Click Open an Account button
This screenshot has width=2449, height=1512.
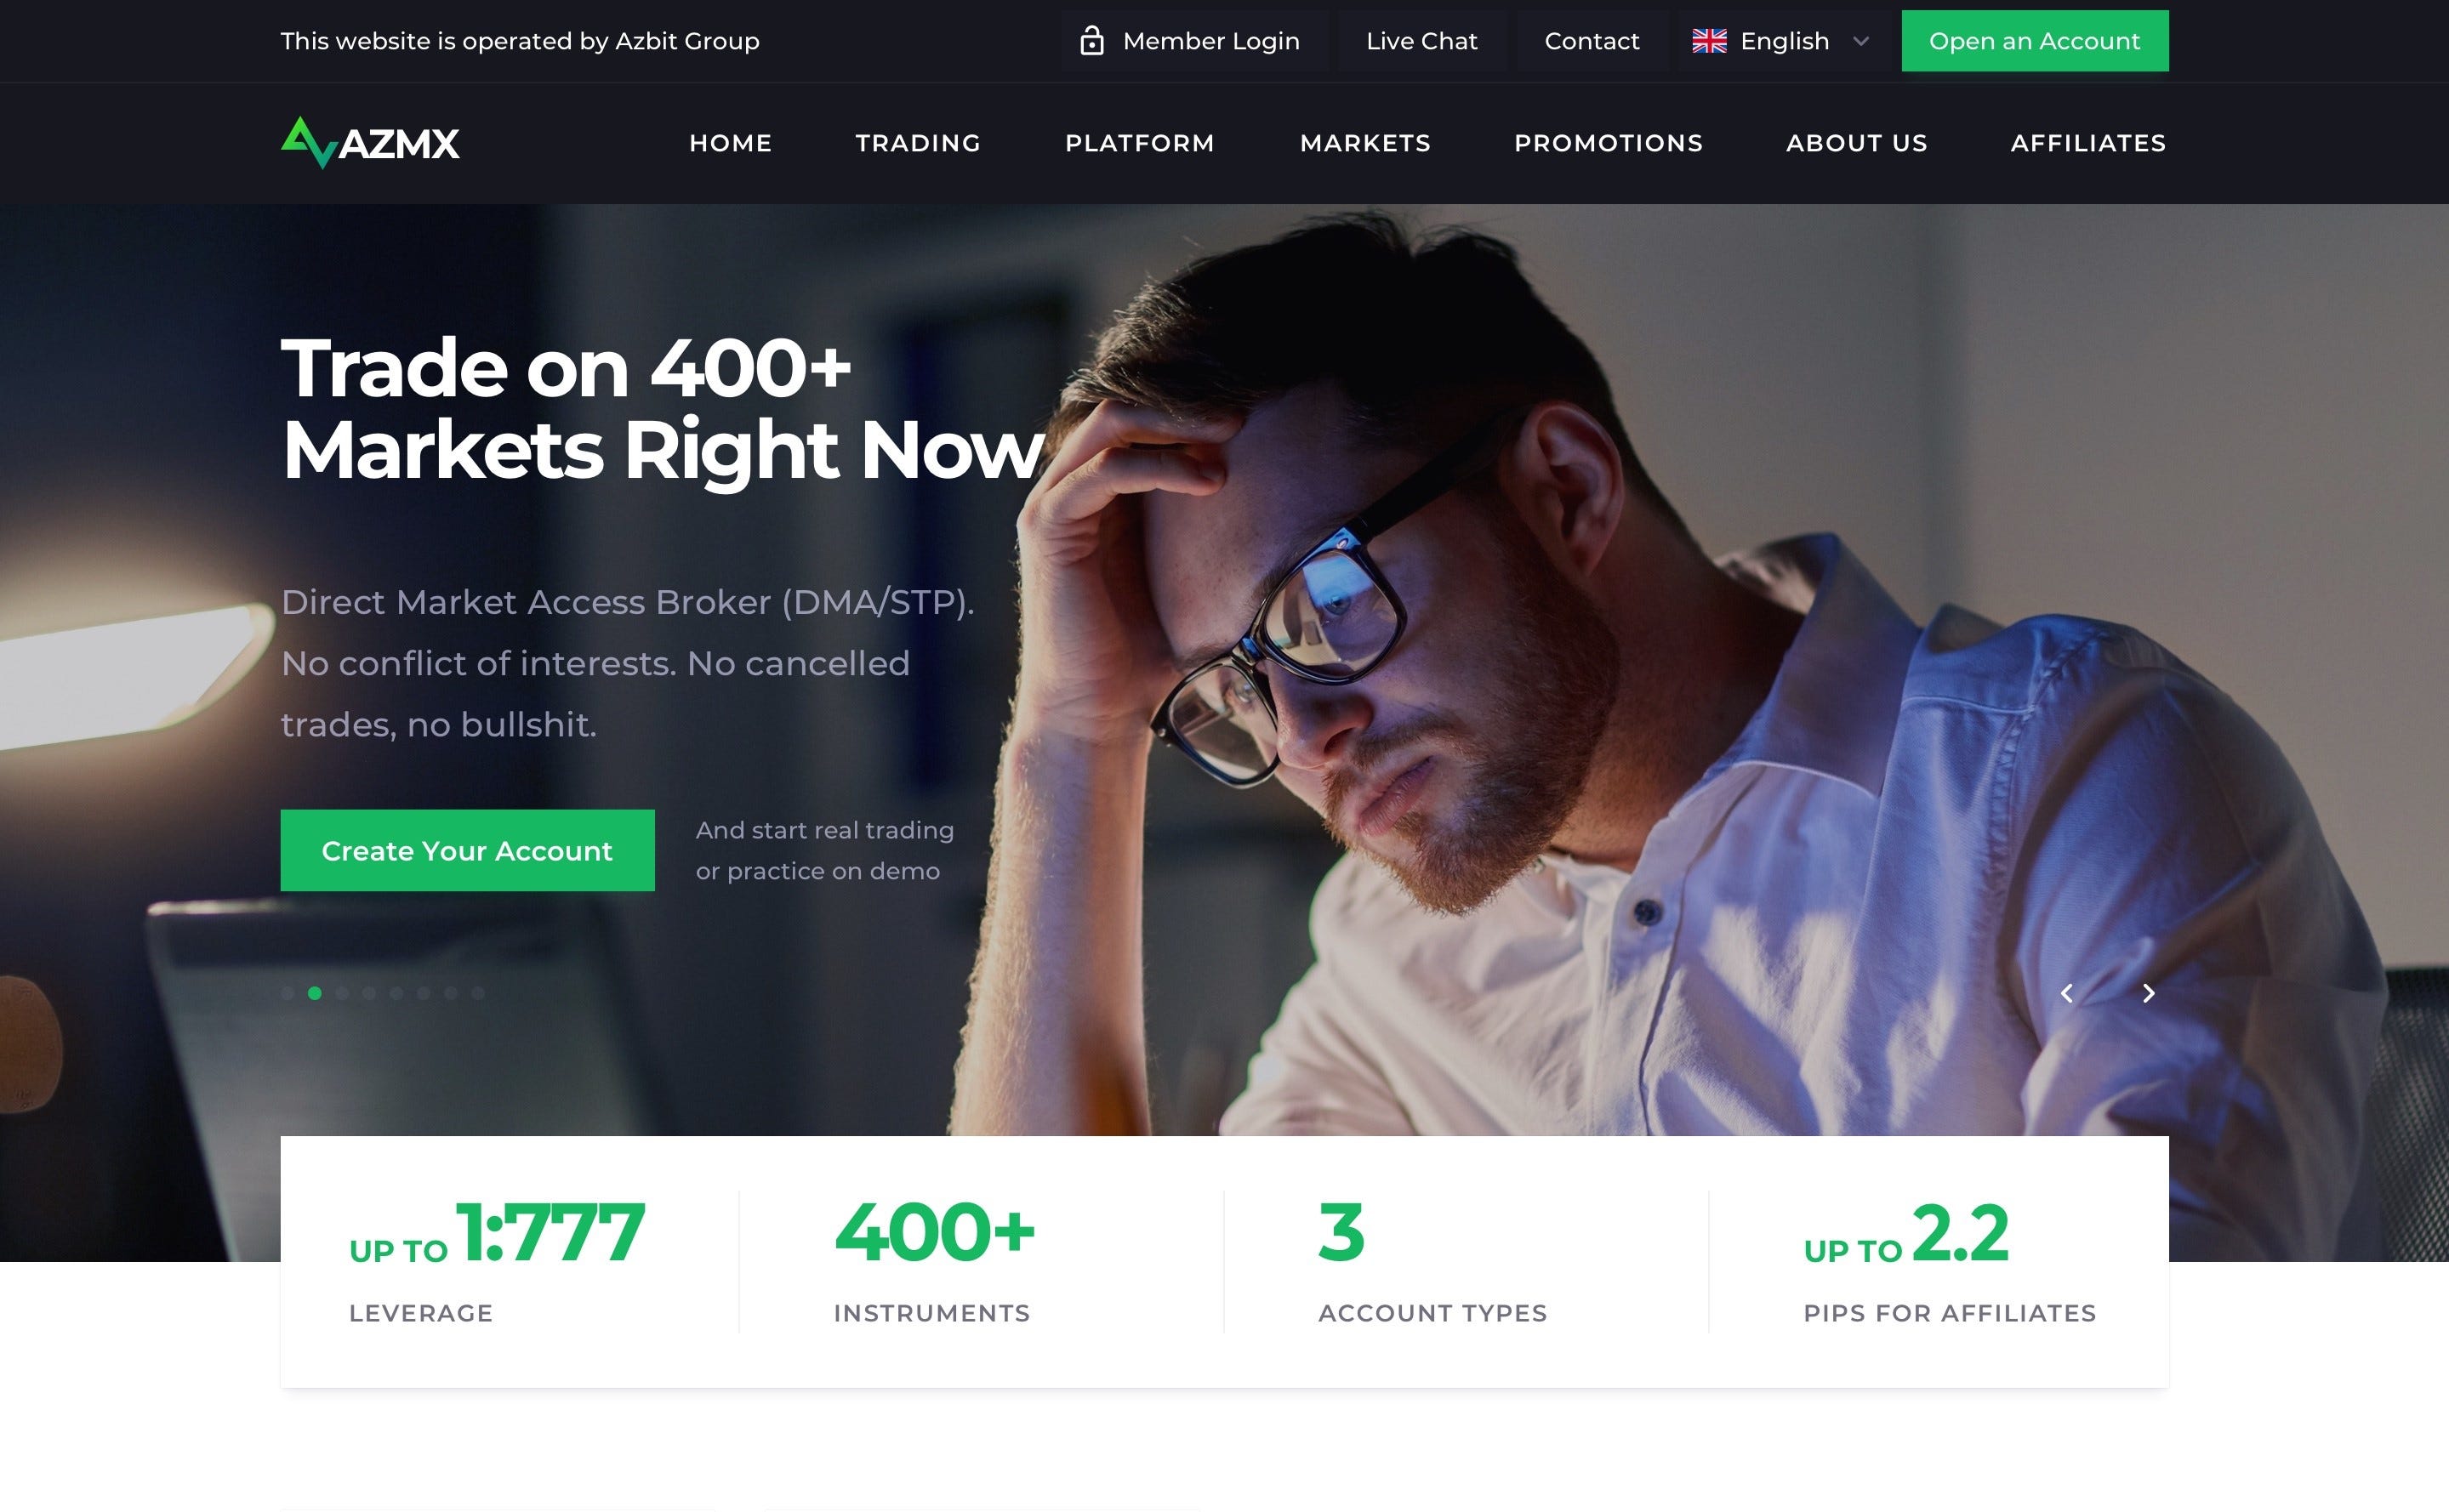click(x=2034, y=41)
